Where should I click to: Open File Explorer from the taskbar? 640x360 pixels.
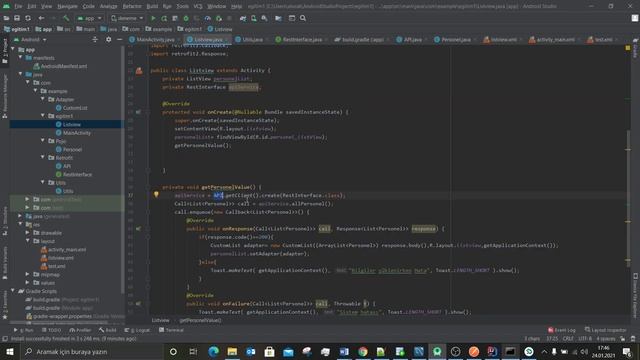tap(232, 351)
